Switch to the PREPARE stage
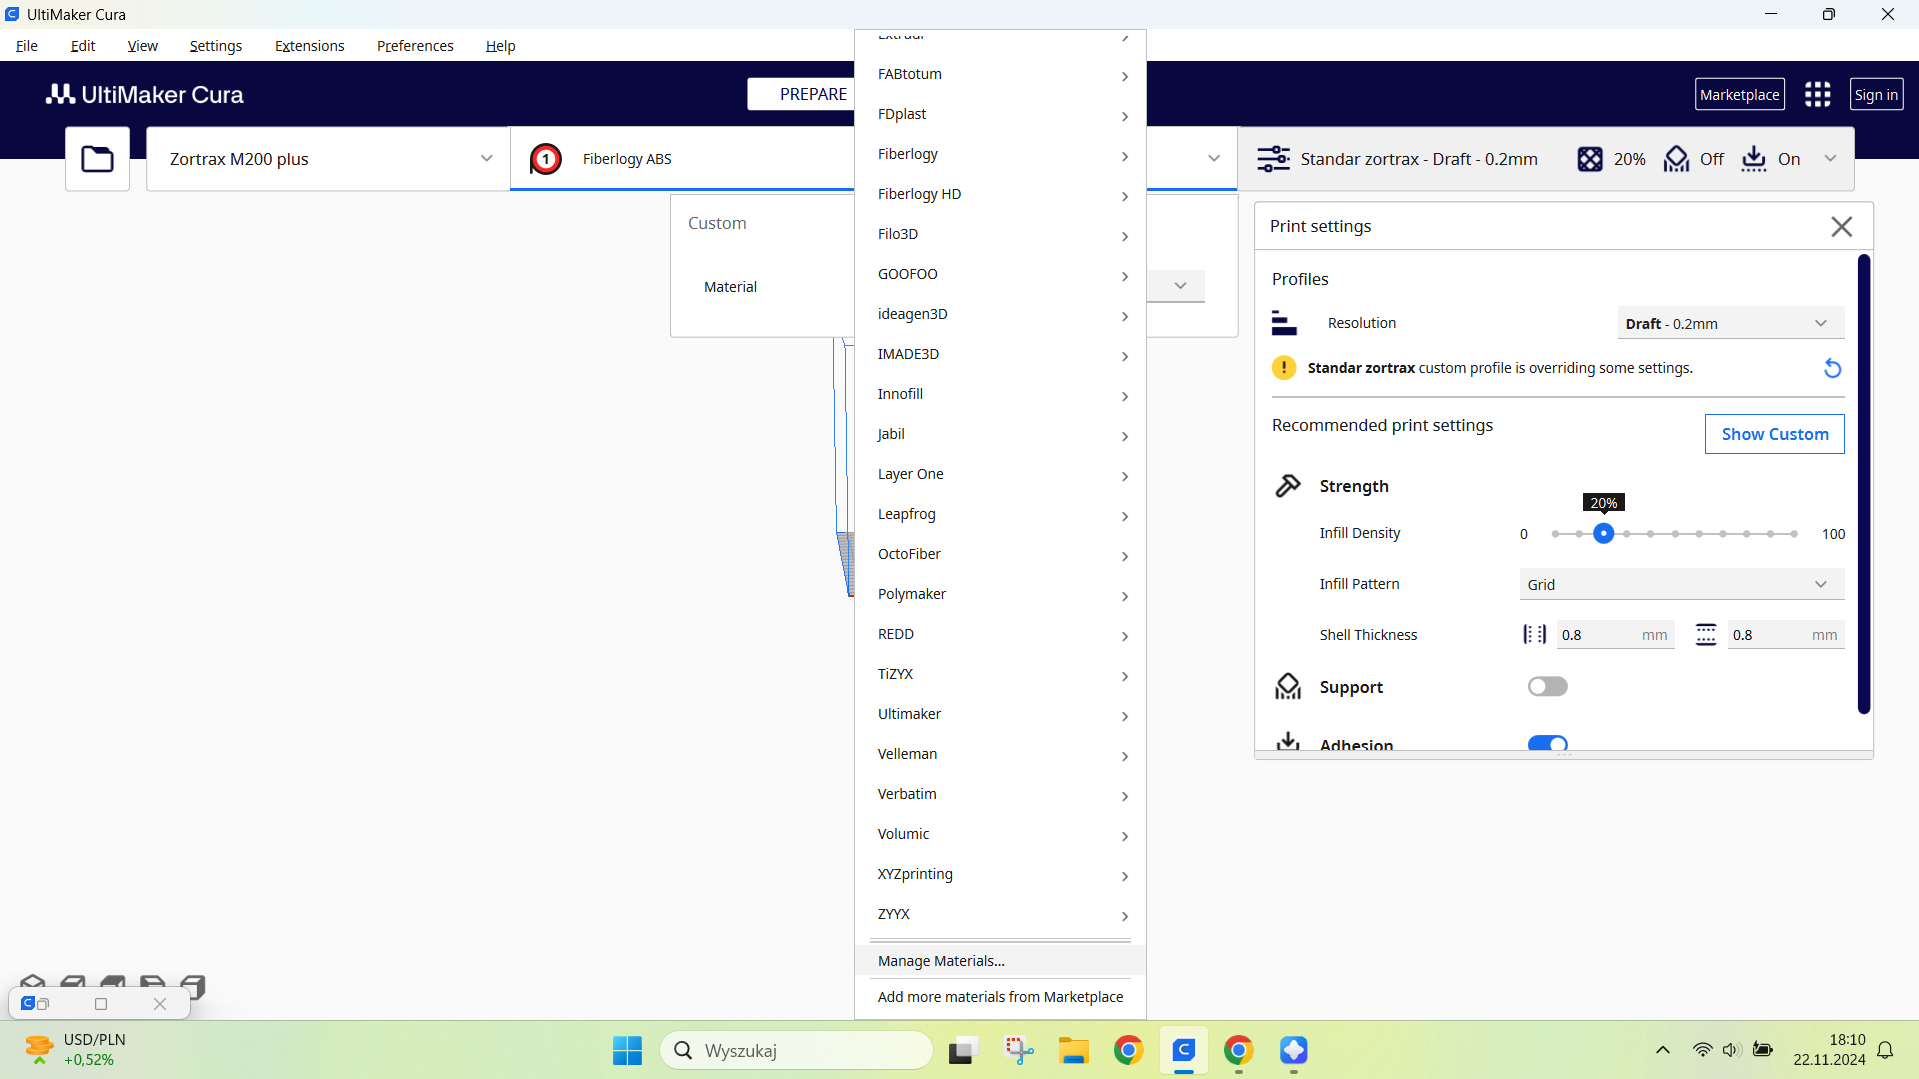Screen dimensions: 1919x1079 pyautogui.click(x=801, y=94)
